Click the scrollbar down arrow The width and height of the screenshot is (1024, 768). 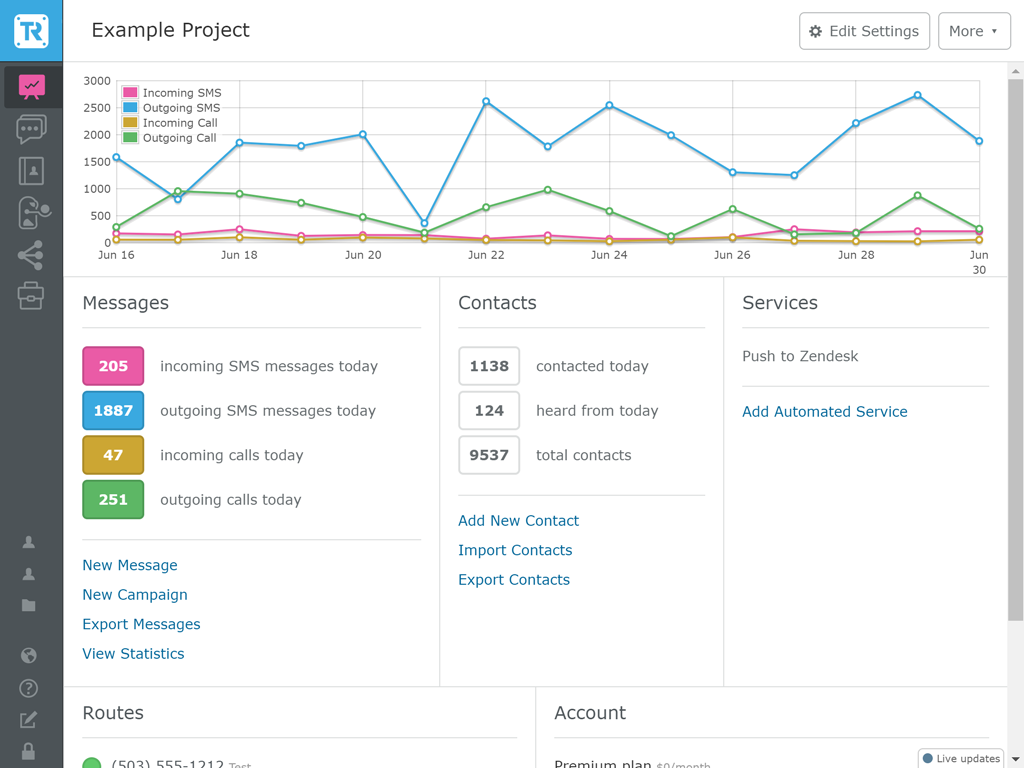(x=1016, y=759)
